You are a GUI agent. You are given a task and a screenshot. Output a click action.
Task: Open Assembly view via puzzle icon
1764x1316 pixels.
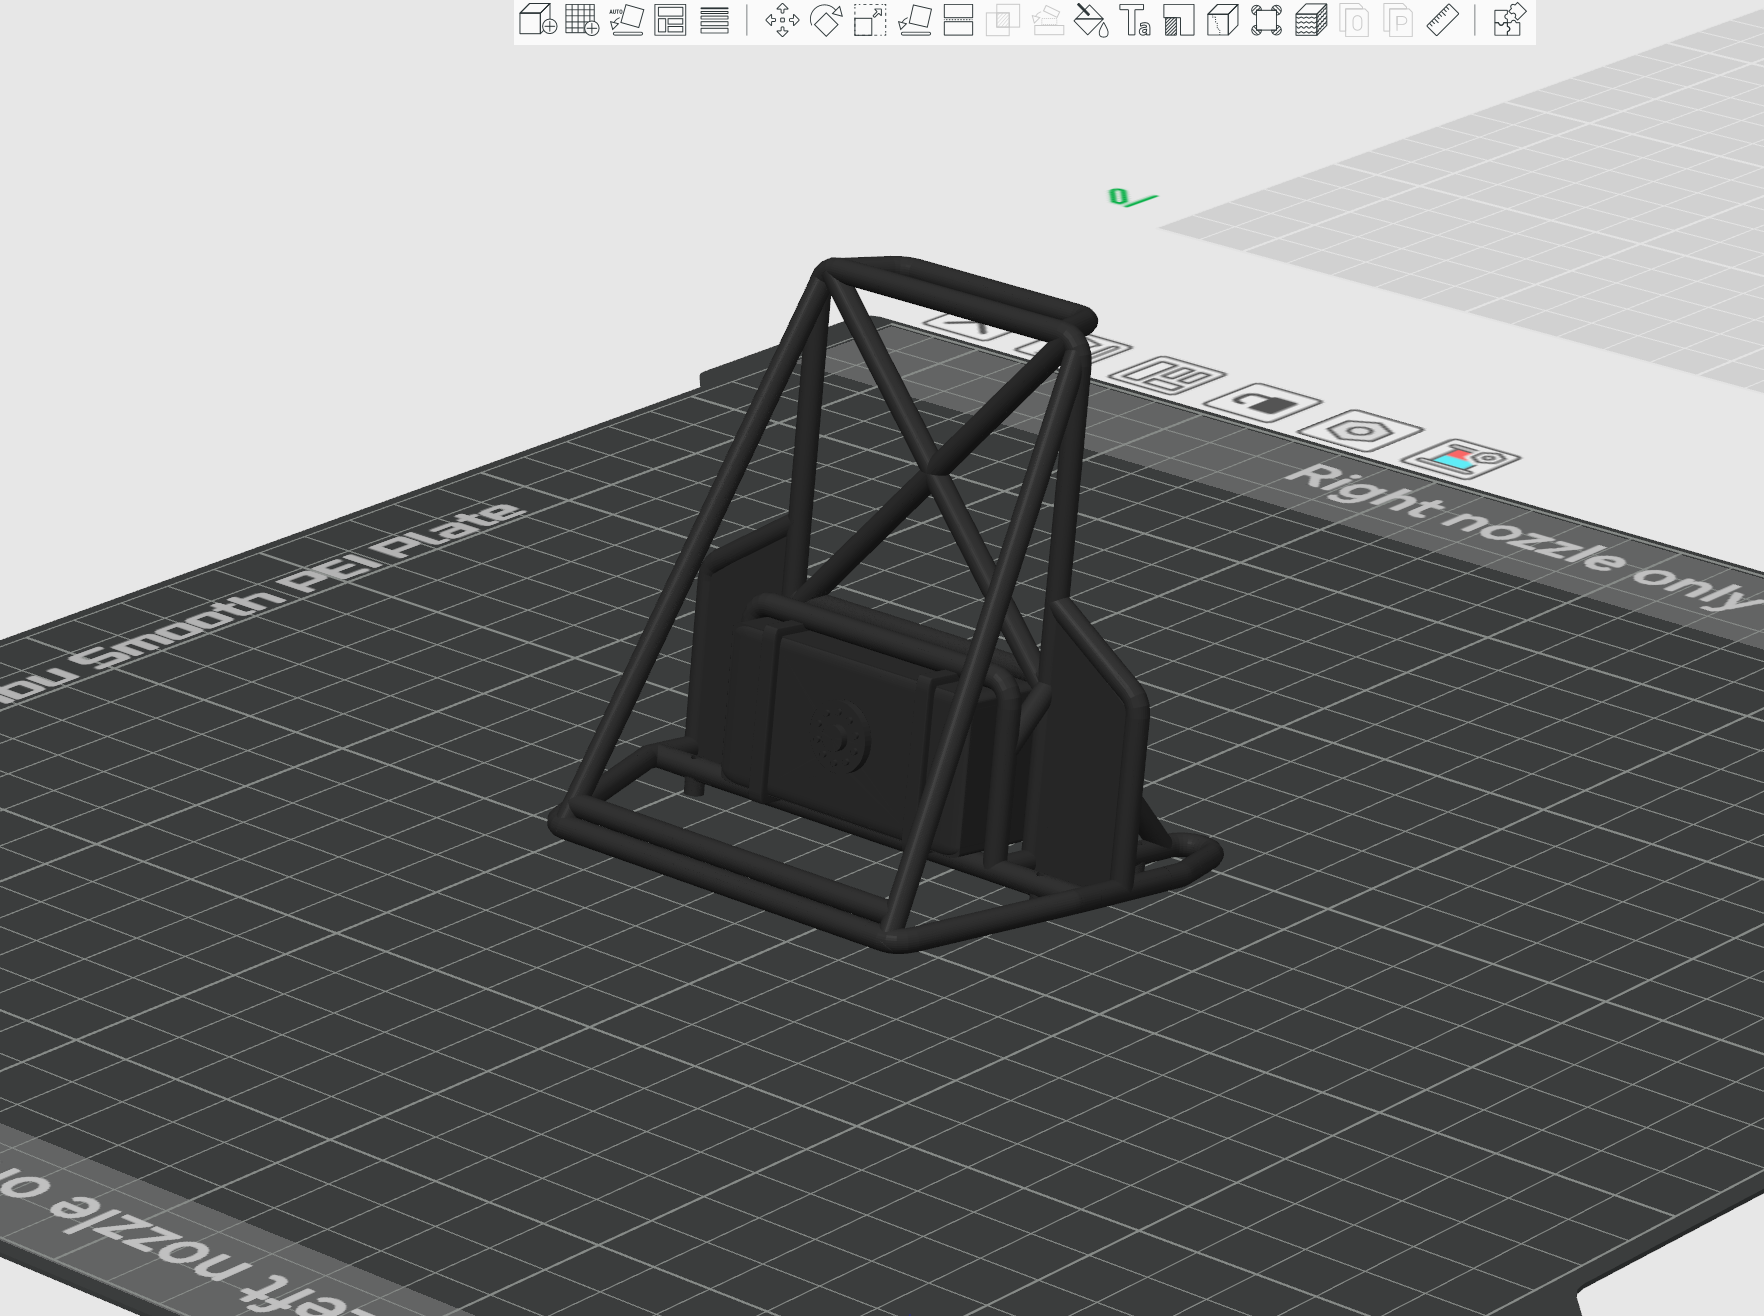click(x=1509, y=20)
